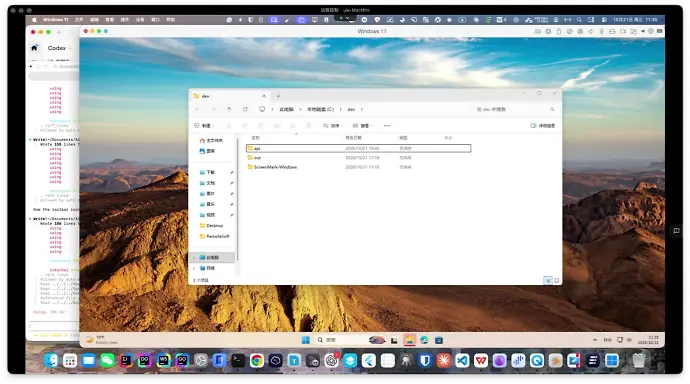This screenshot has width=690, height=384.
Task: Open File Explorer from Windows taskbar
Action: click(x=409, y=340)
